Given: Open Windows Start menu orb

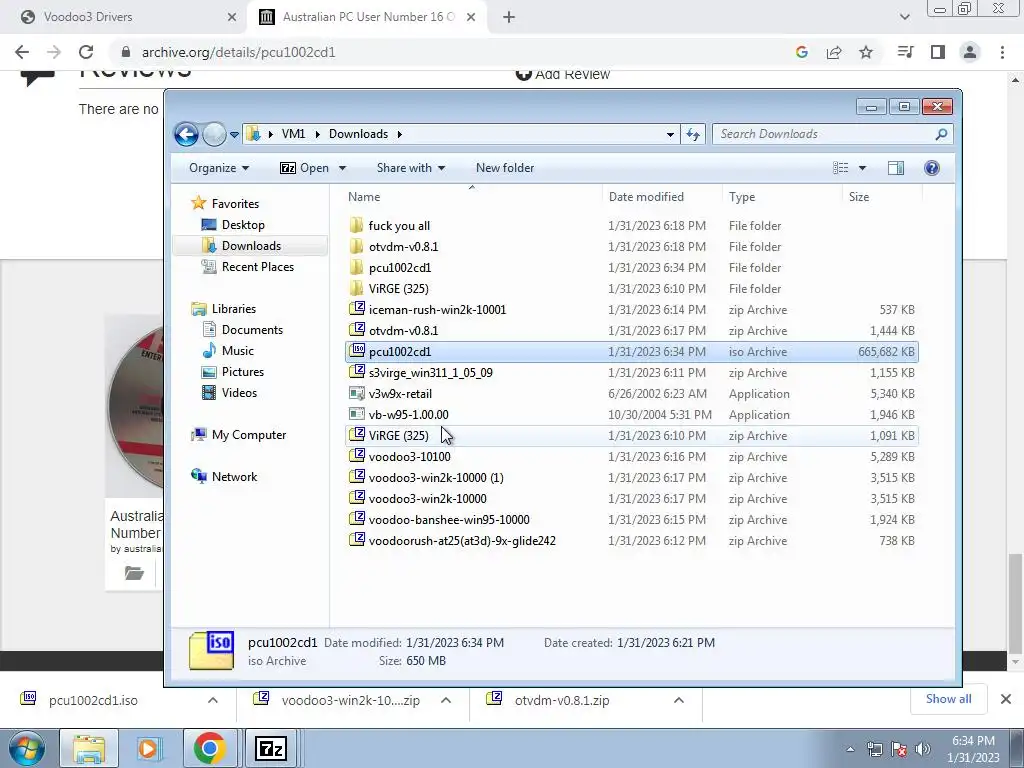Looking at the screenshot, I should 27,748.
